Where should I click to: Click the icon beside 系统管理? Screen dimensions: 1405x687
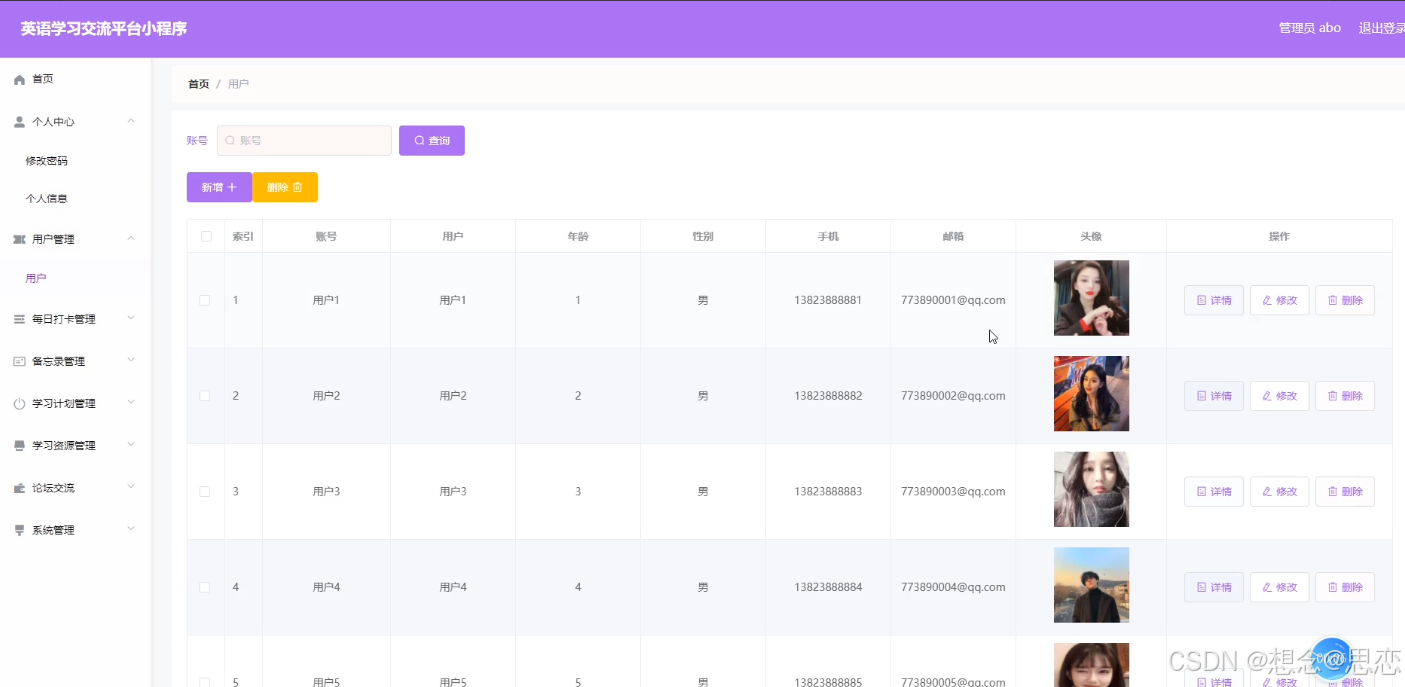[19, 531]
